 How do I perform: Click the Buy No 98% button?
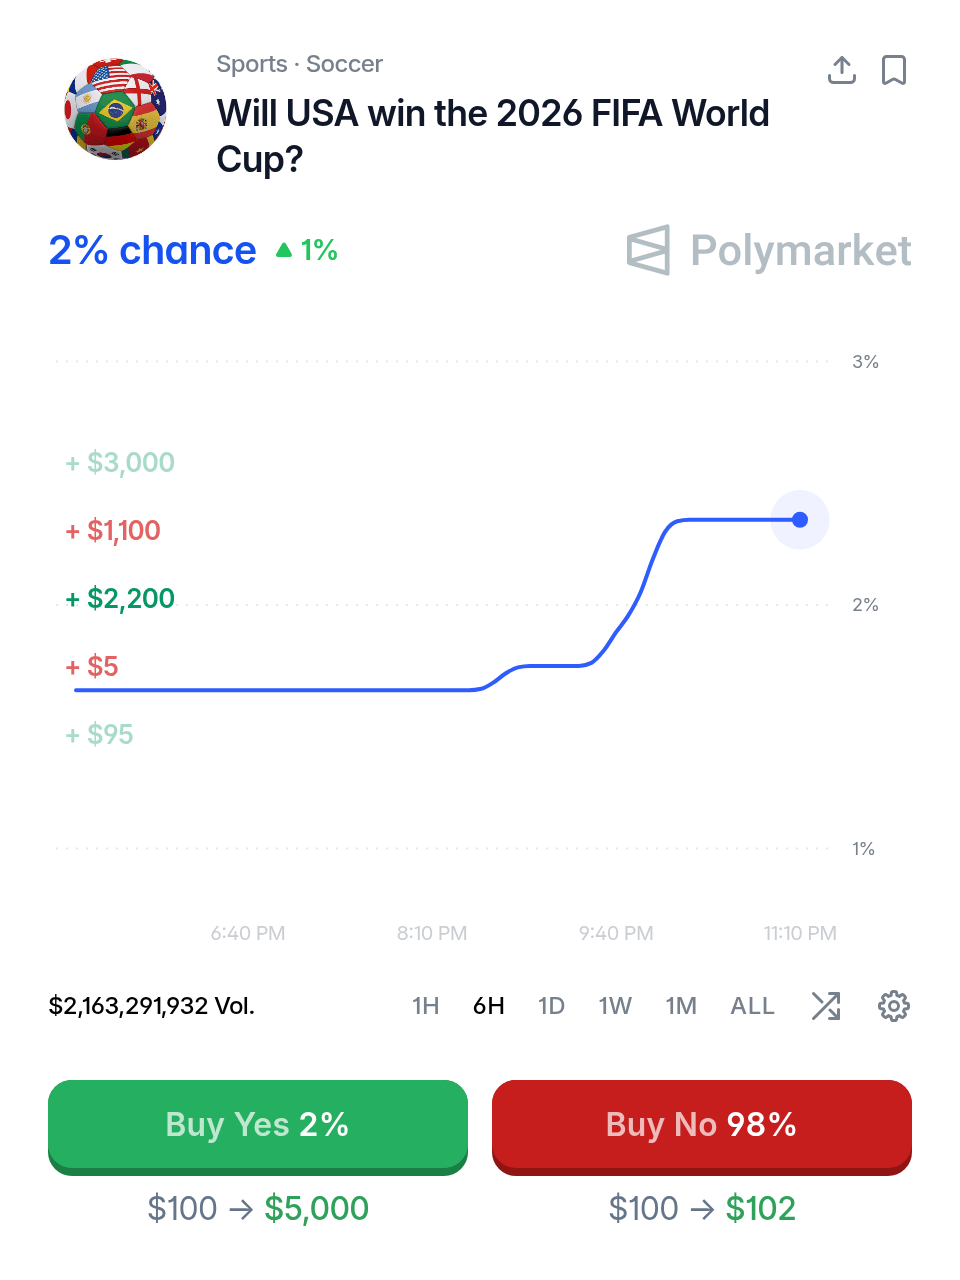click(702, 1126)
